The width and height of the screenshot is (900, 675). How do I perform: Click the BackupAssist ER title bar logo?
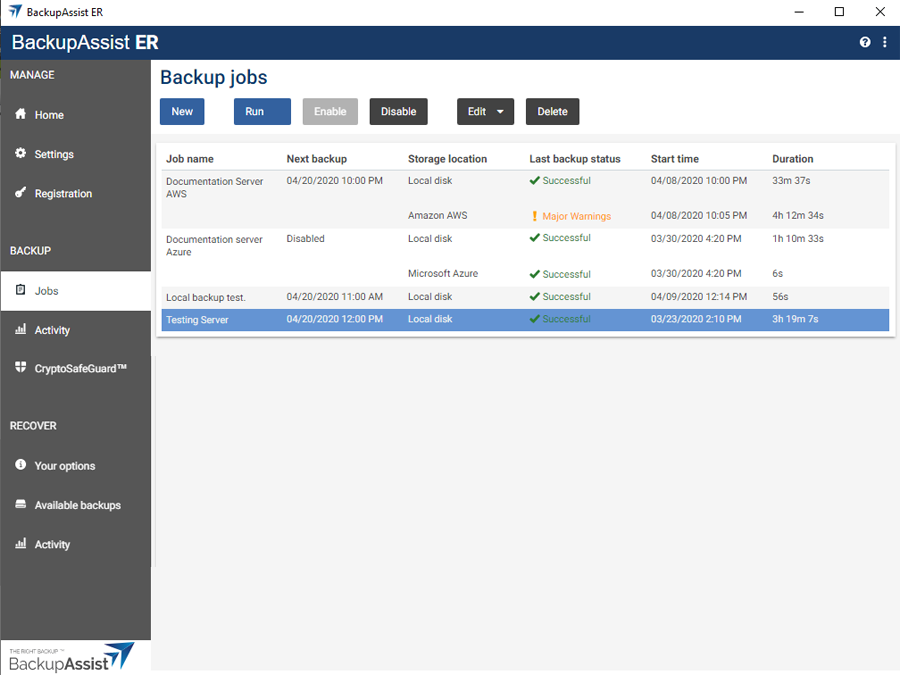[x=15, y=11]
